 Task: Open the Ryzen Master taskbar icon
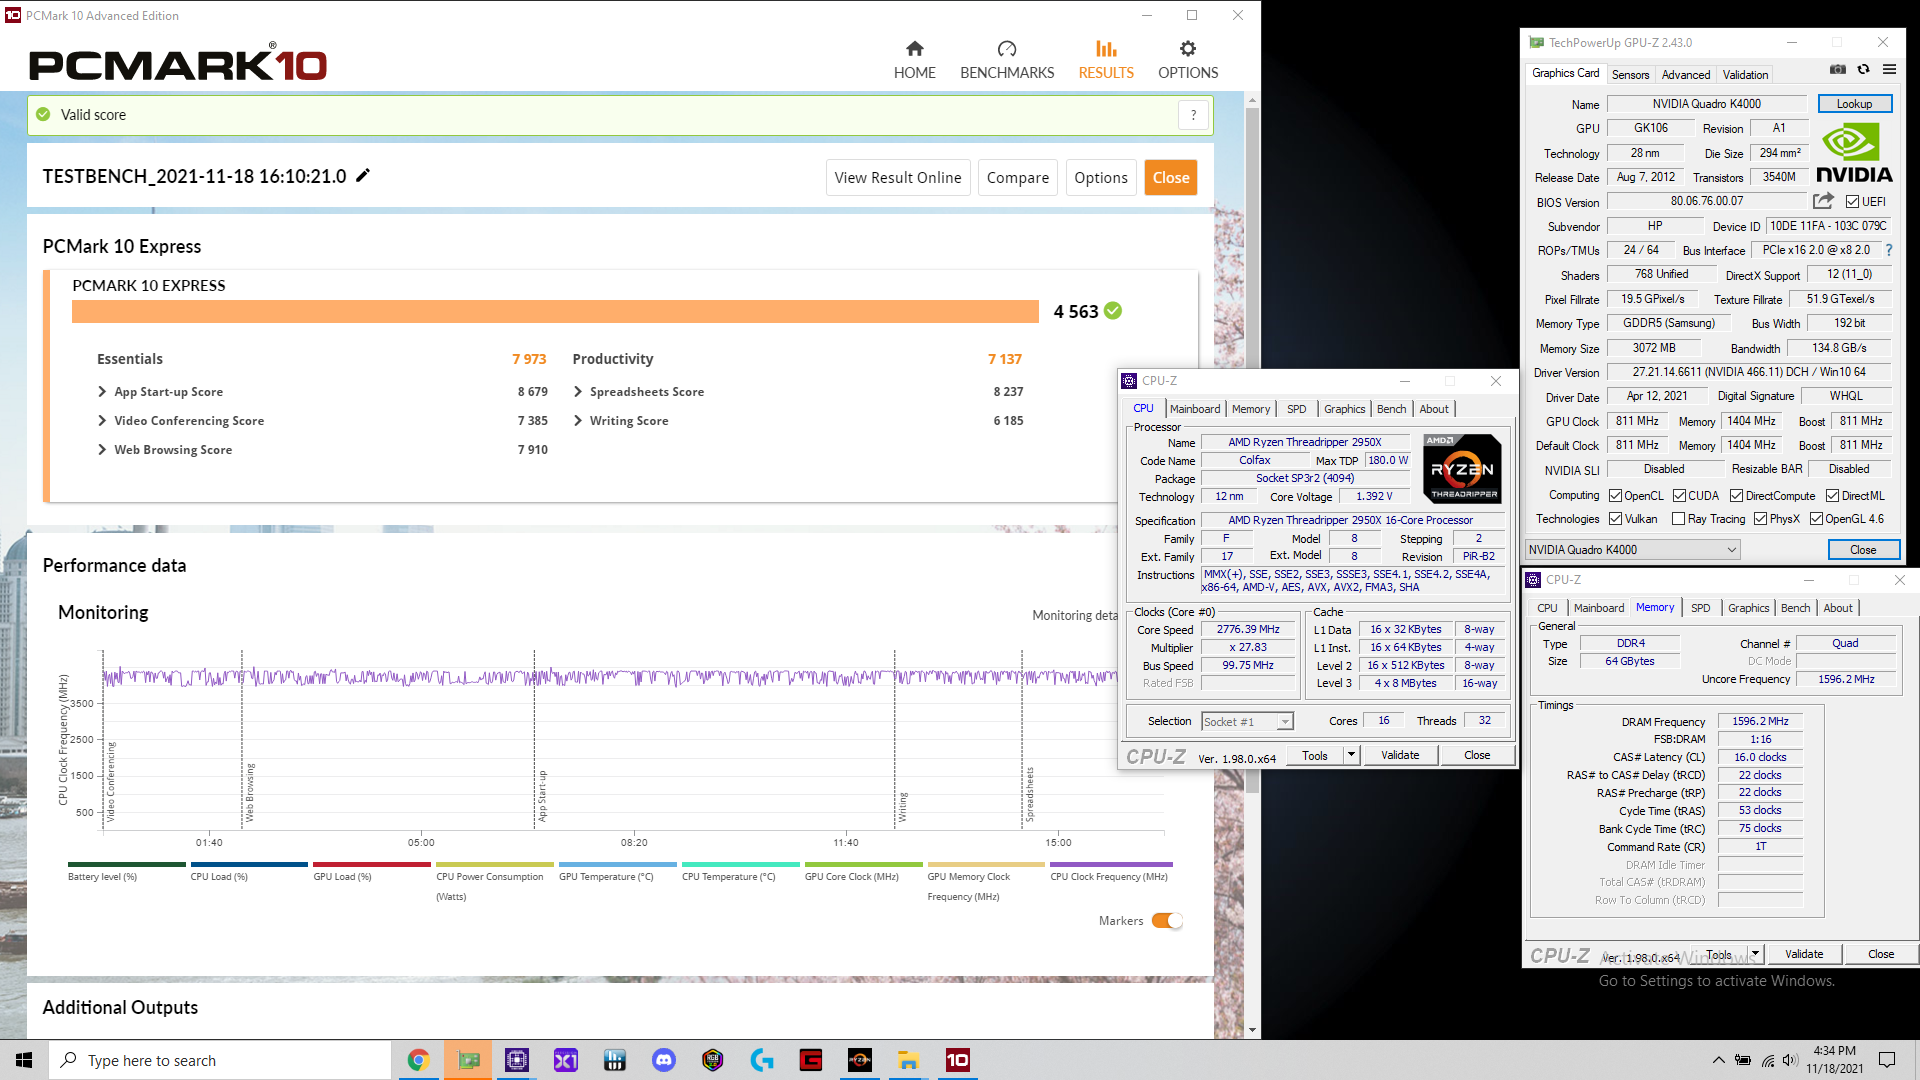859,1060
